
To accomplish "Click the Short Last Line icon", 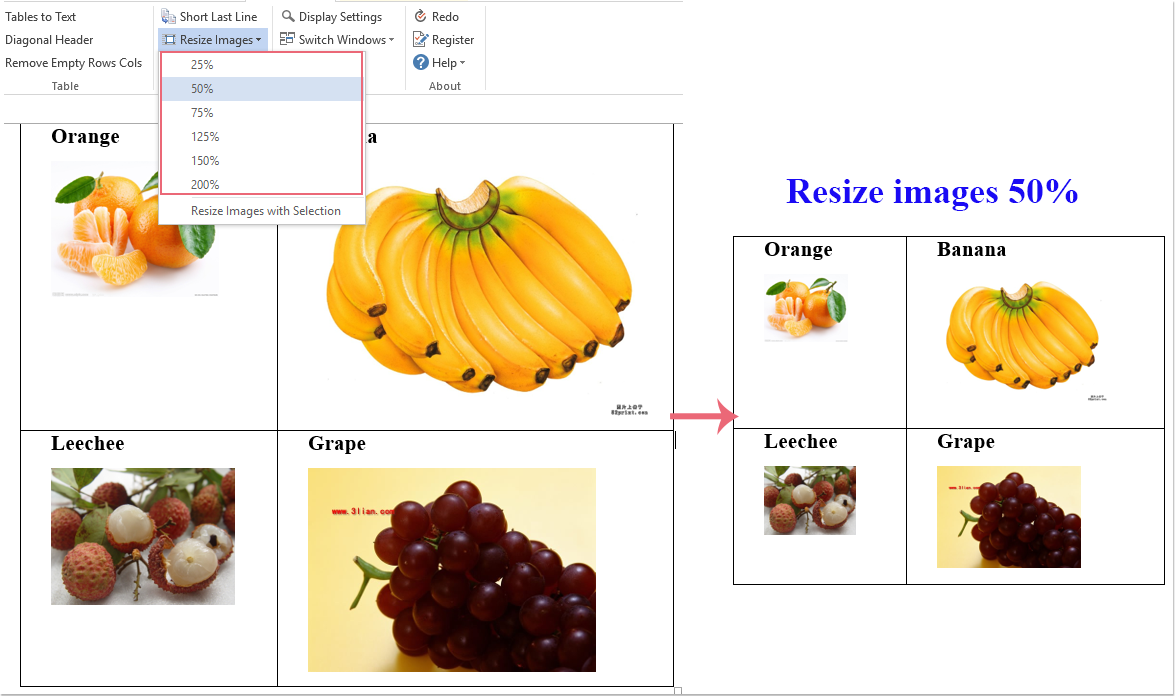I will point(169,17).
